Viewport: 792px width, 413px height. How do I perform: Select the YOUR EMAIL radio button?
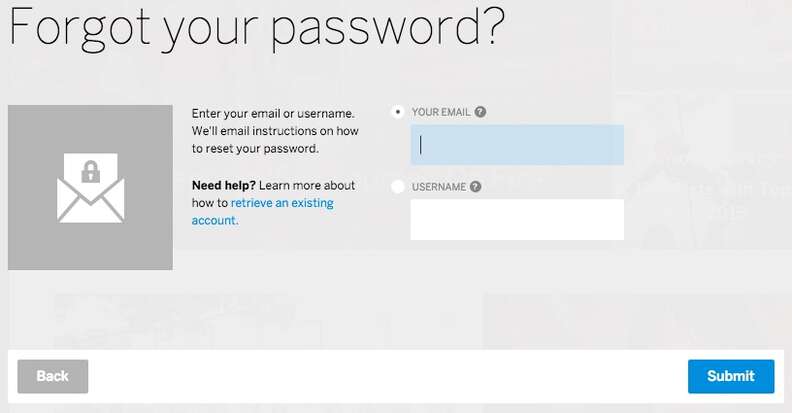(399, 112)
